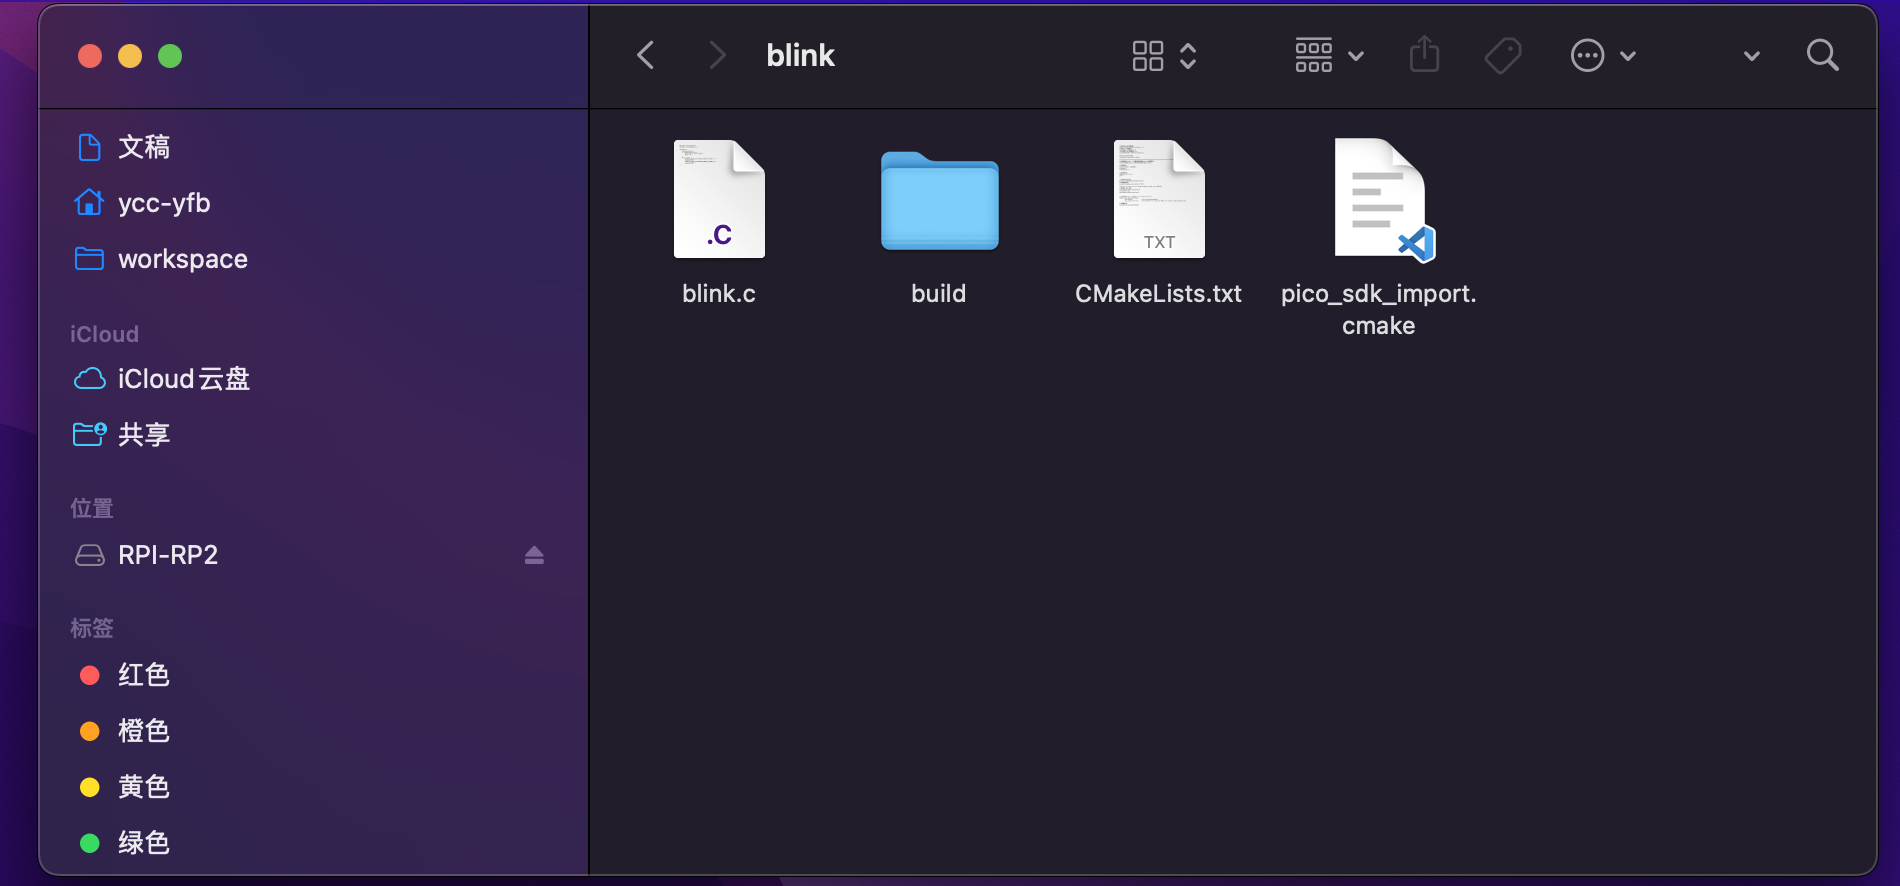The width and height of the screenshot is (1900, 886).
Task: Click the folder icon beside workspace
Action: click(x=89, y=259)
